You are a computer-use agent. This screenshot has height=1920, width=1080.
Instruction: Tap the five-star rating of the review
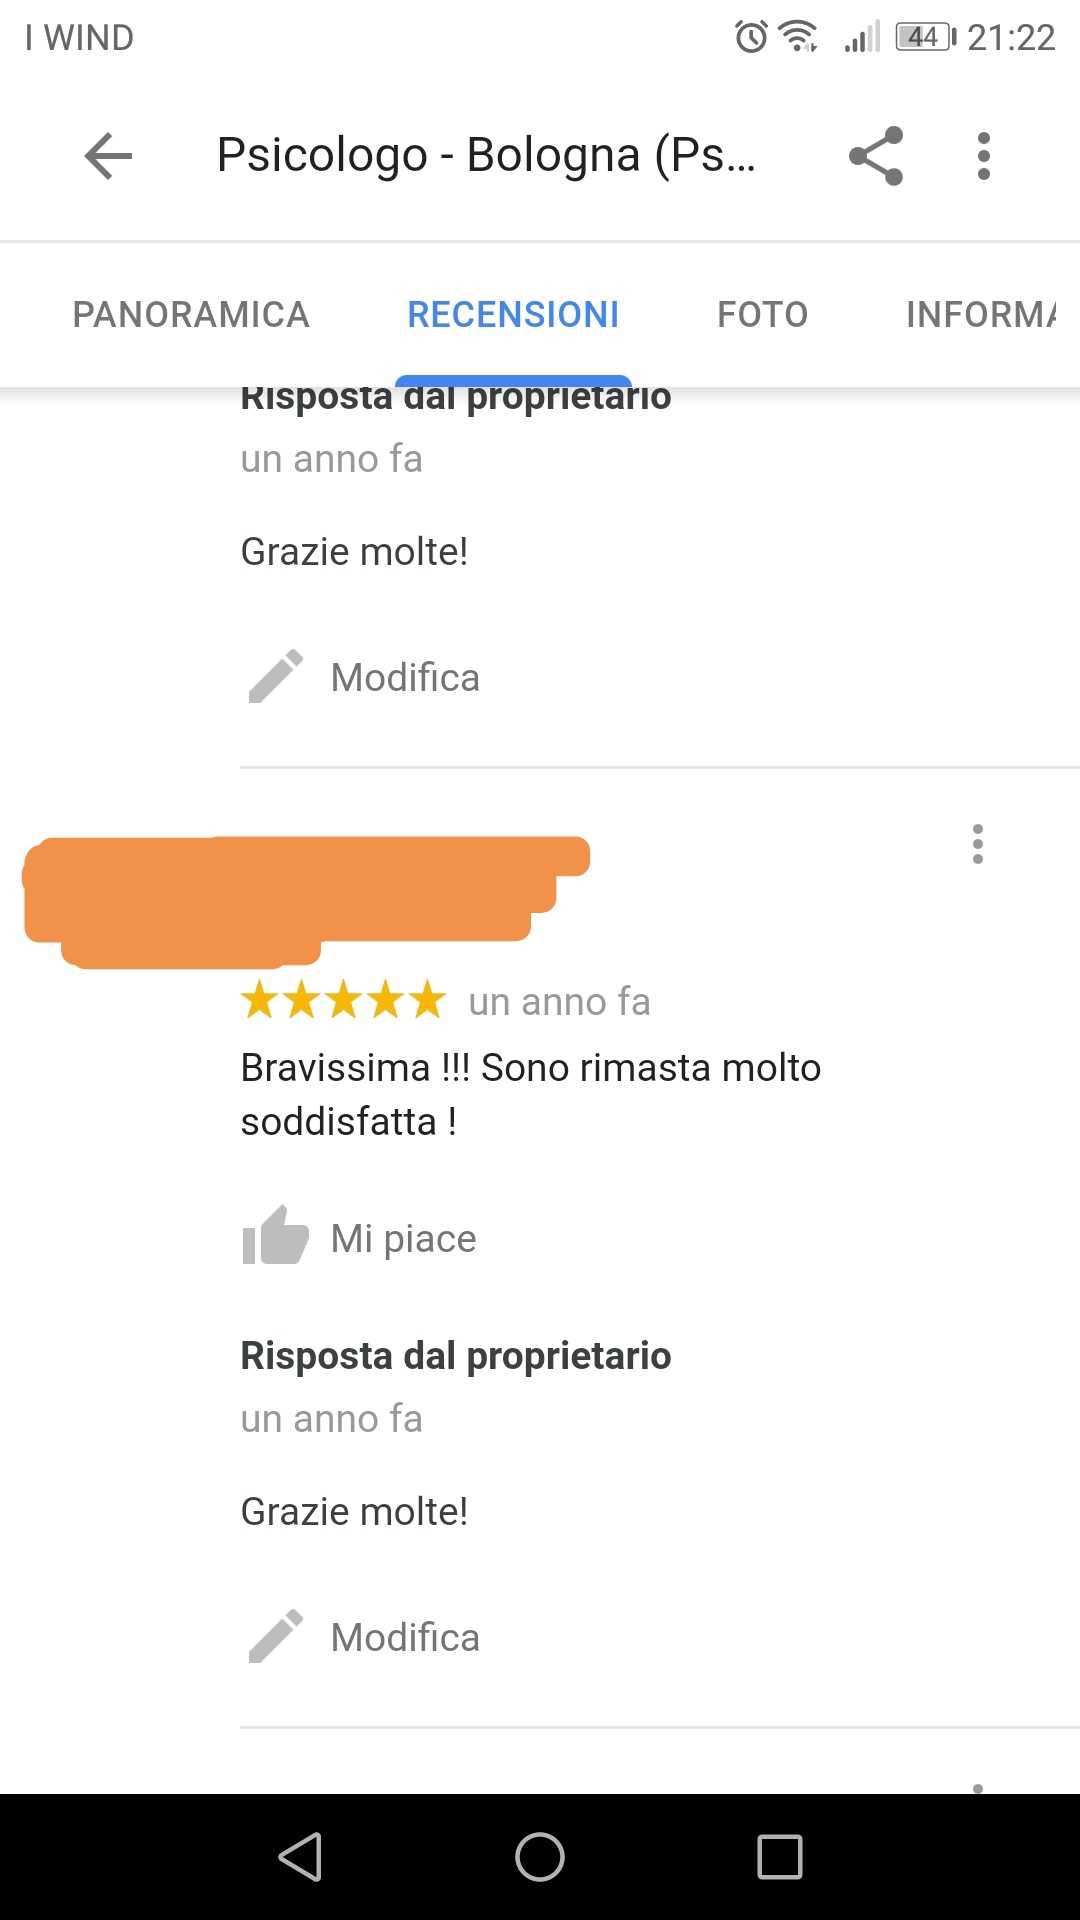pos(343,1000)
